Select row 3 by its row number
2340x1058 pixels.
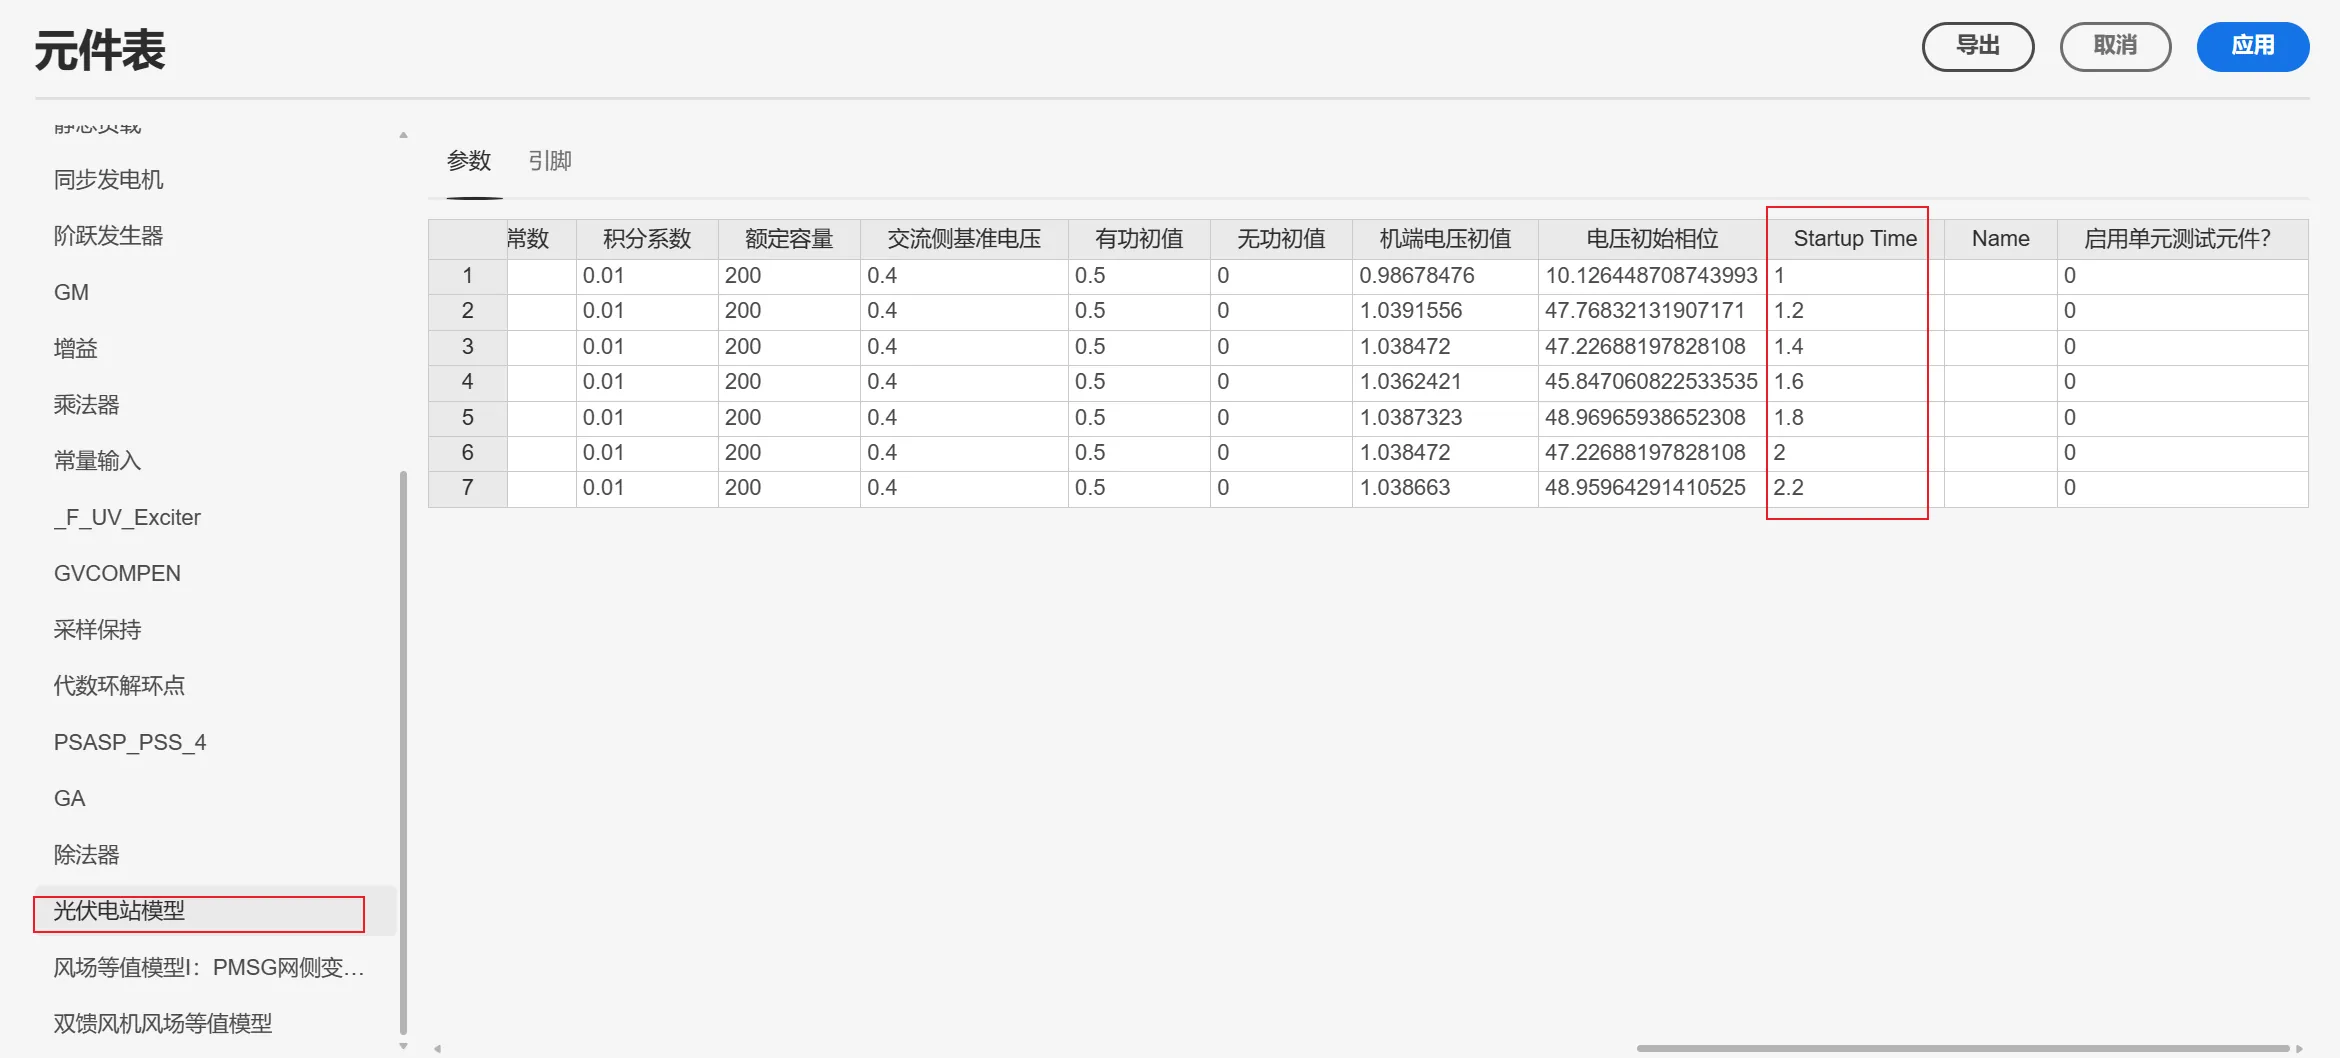[x=466, y=346]
